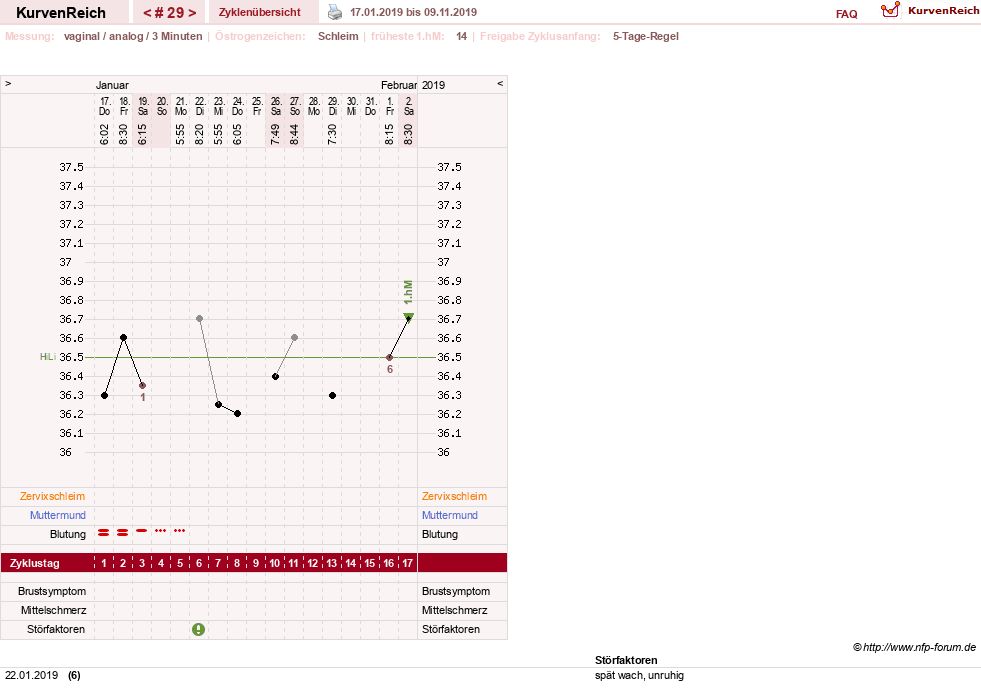Click the date header '2. Sa'

409,106
